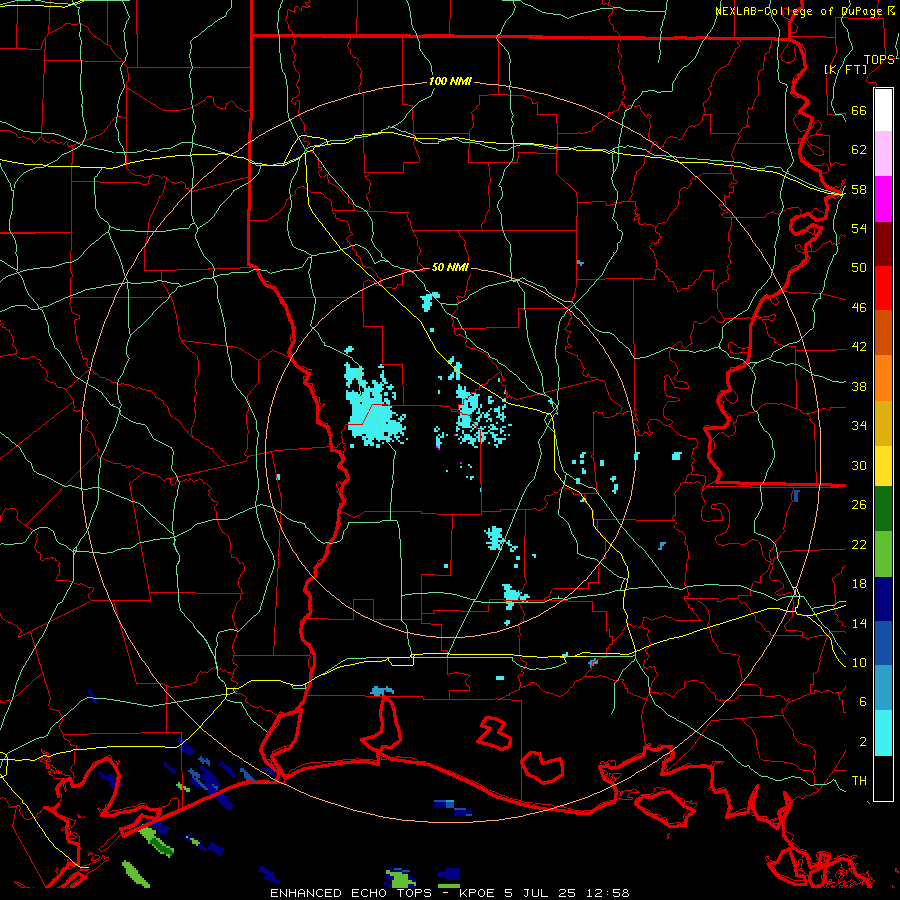Viewport: 900px width, 900px height.
Task: Click the '46' legend value
Action: [x=859, y=307]
